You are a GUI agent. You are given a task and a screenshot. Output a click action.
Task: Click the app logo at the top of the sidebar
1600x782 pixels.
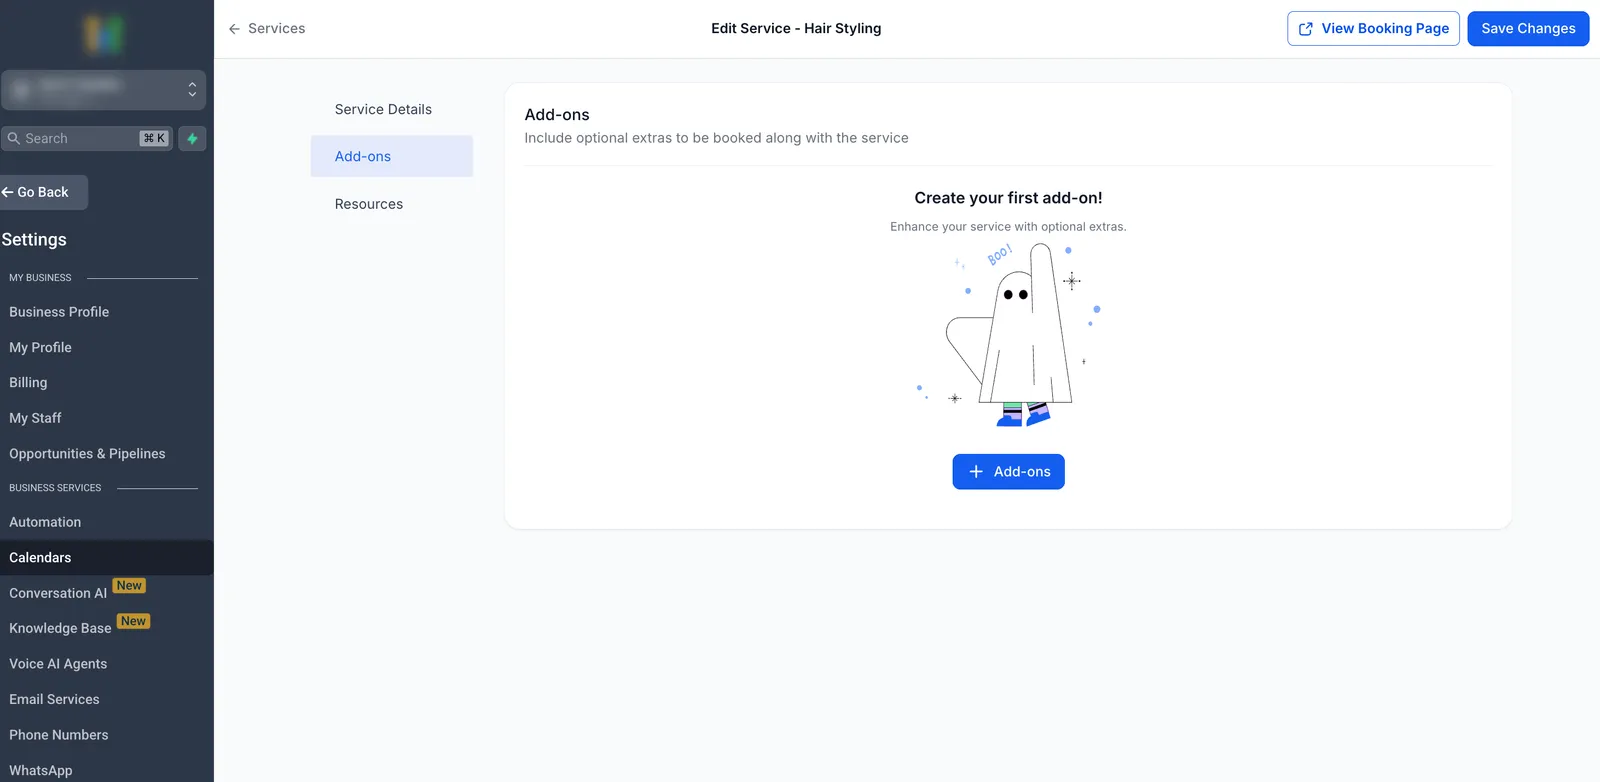pyautogui.click(x=103, y=35)
